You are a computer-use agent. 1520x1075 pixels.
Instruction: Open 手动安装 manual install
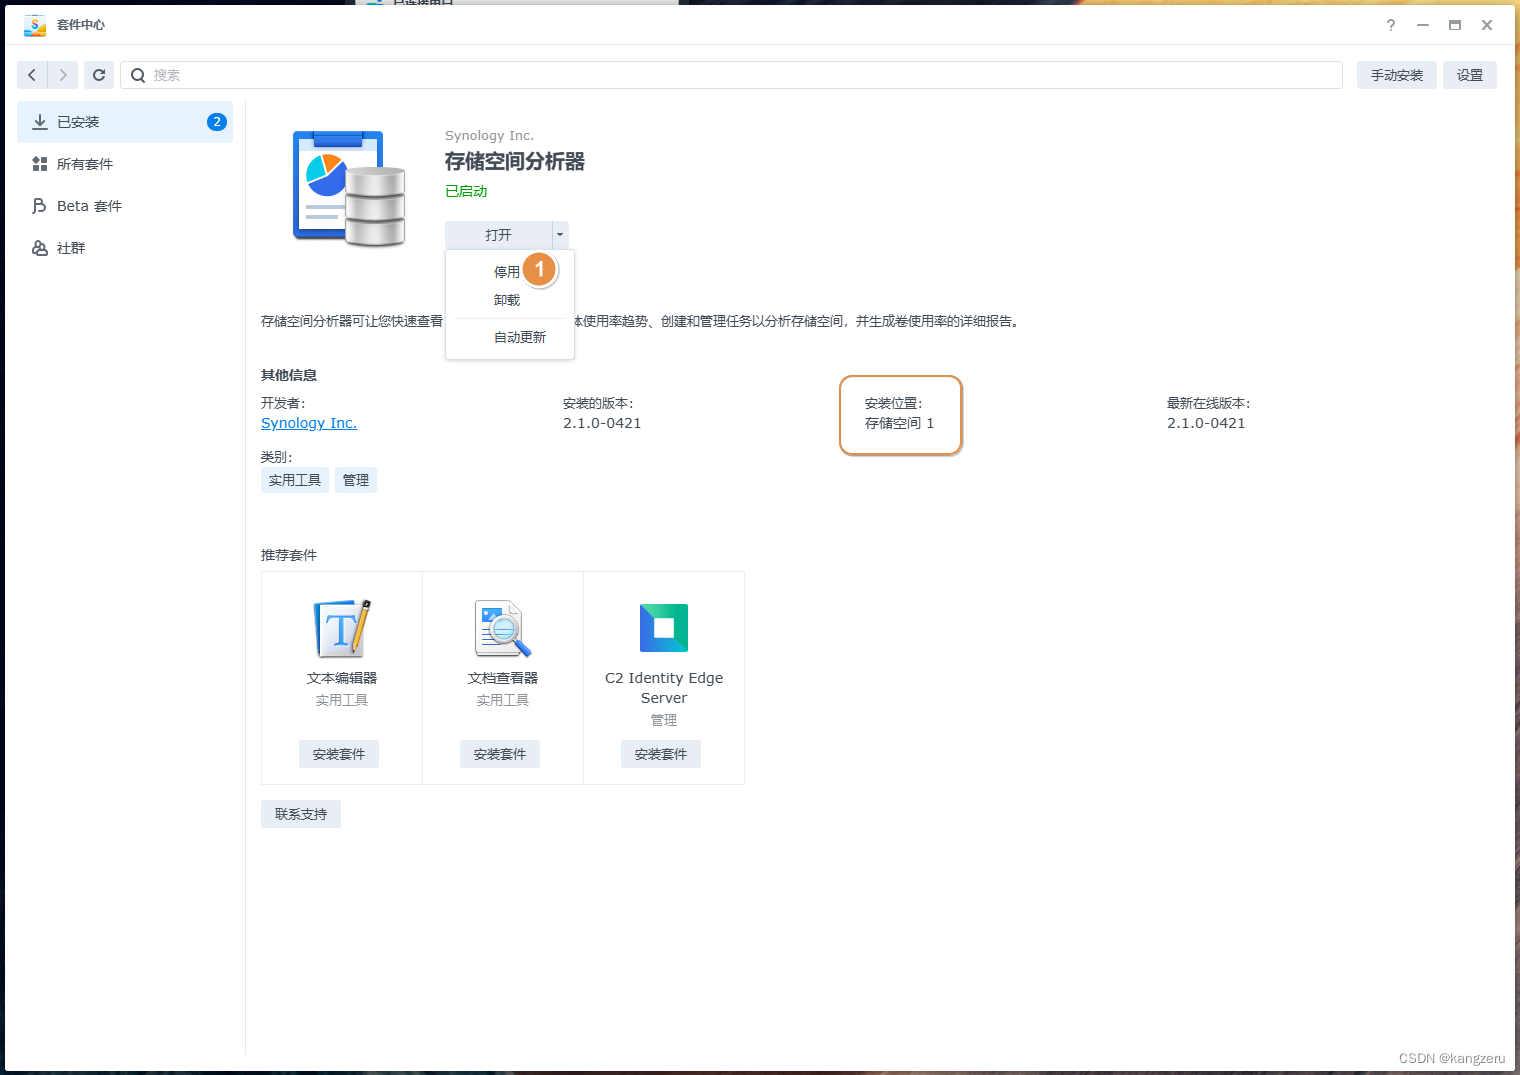(x=1396, y=75)
